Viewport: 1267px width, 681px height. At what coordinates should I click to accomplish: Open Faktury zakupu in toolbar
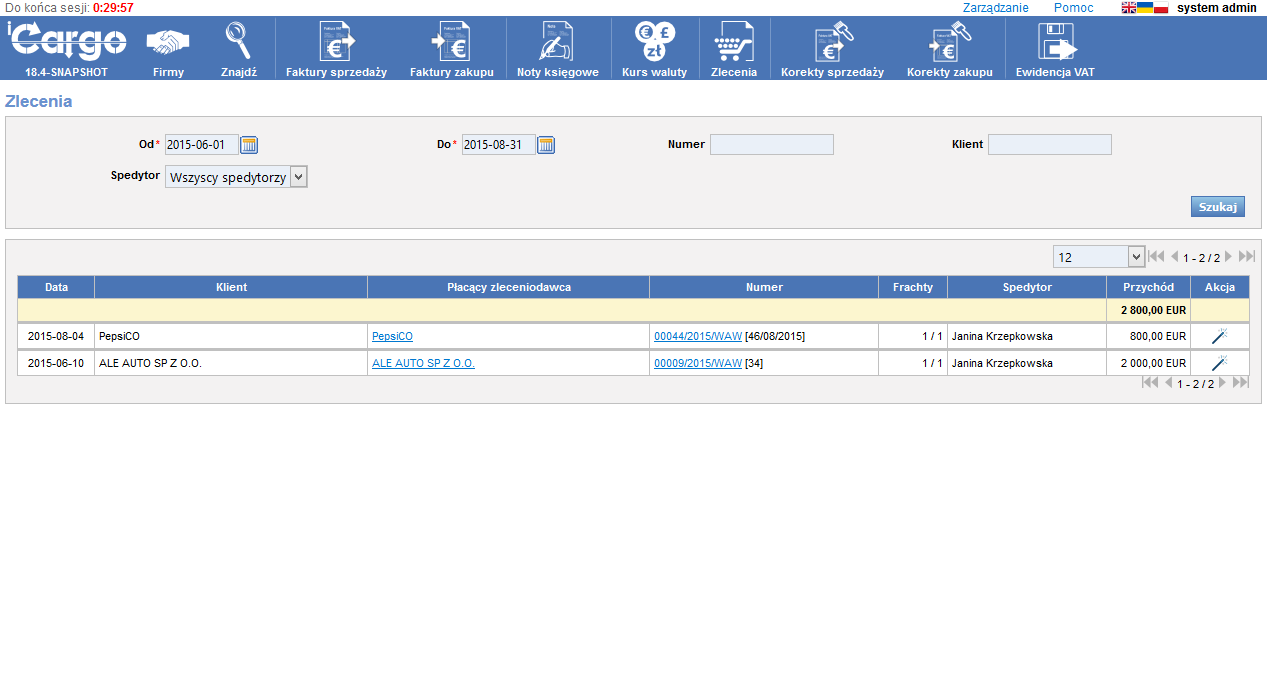(x=451, y=44)
